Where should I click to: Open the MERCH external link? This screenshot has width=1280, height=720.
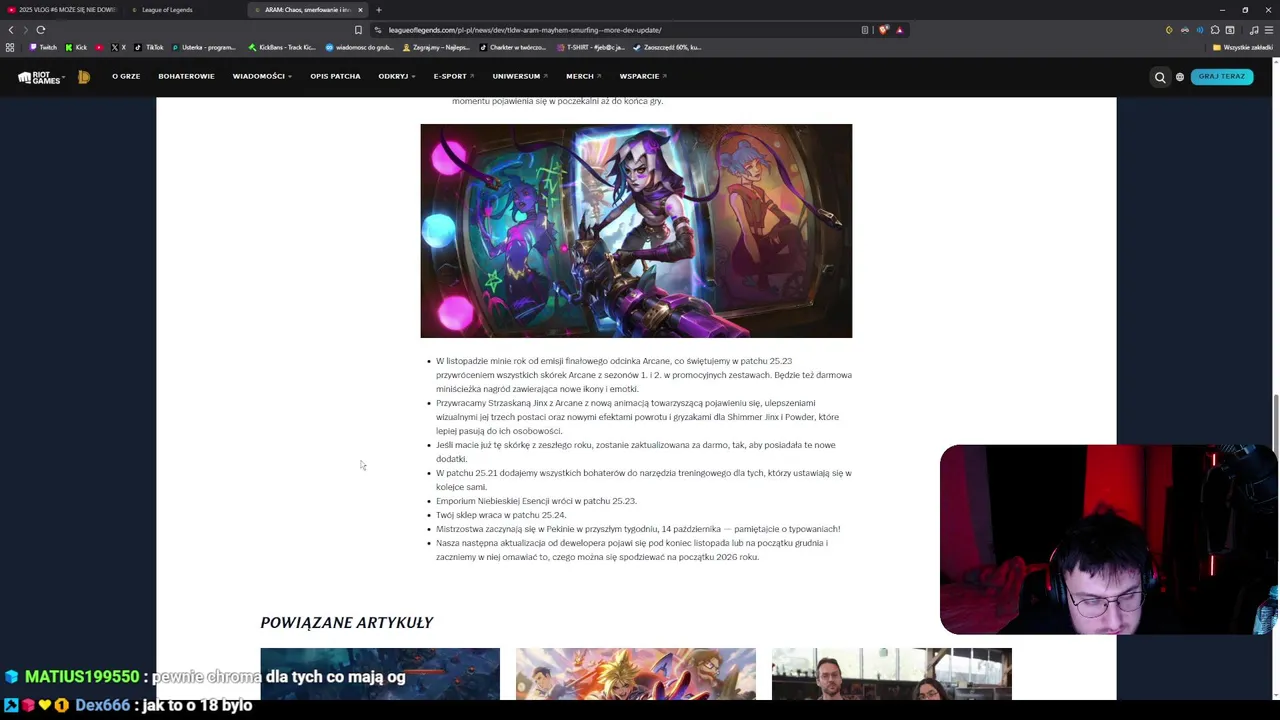pyautogui.click(x=583, y=76)
